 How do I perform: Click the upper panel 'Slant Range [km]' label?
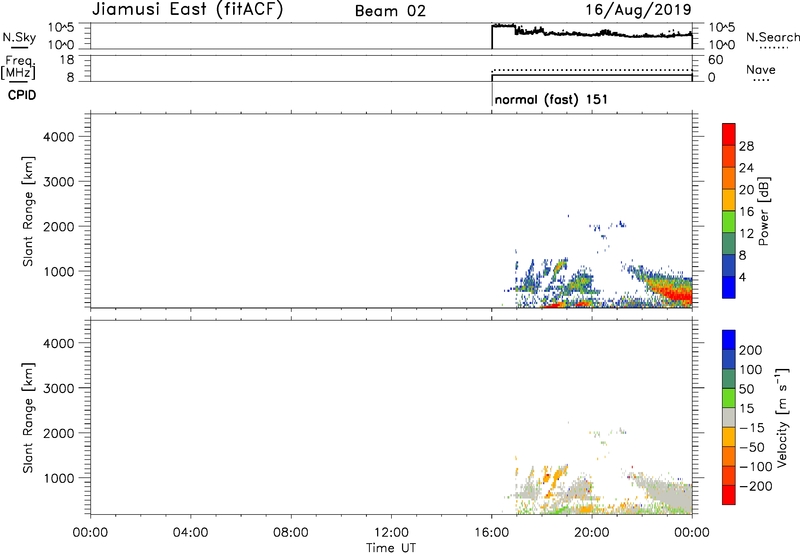click(28, 211)
